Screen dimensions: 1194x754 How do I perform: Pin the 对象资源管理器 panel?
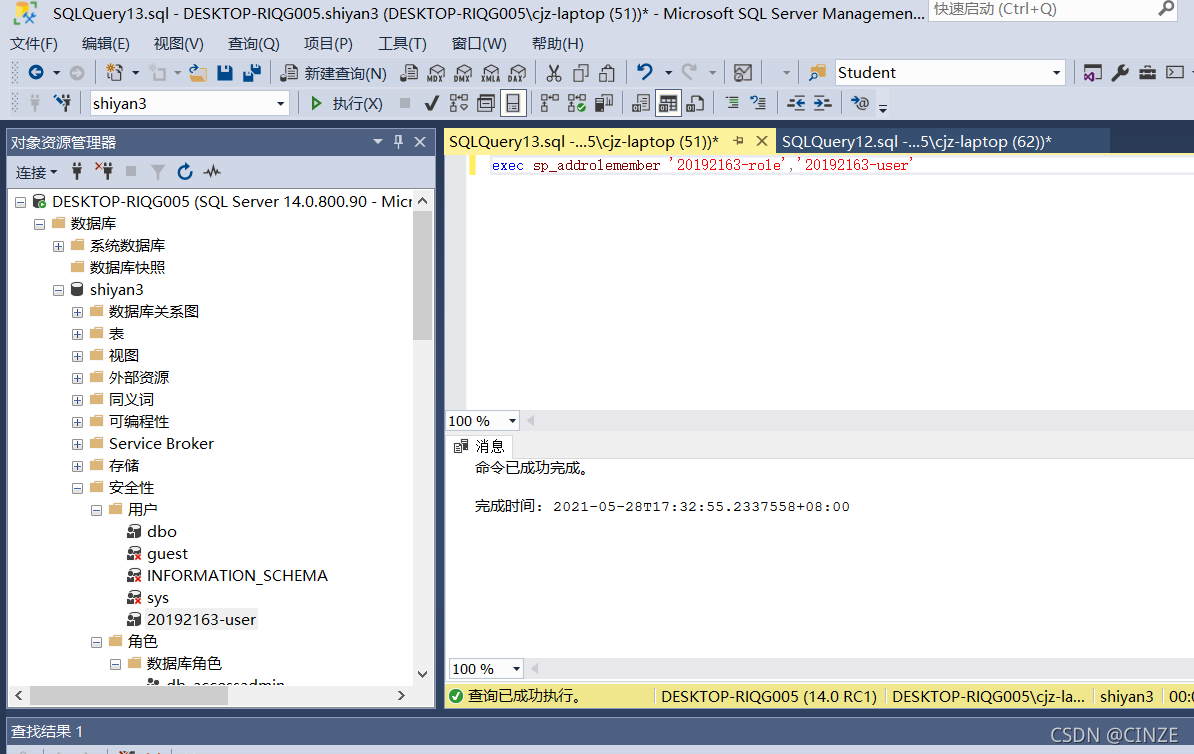pyautogui.click(x=398, y=142)
